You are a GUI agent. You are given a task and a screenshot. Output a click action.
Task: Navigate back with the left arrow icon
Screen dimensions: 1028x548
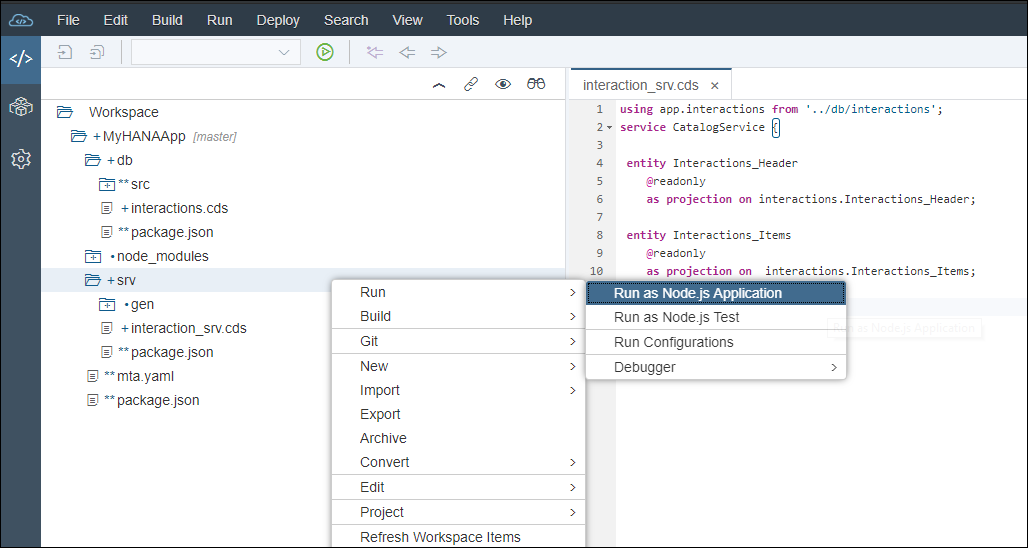click(x=407, y=52)
